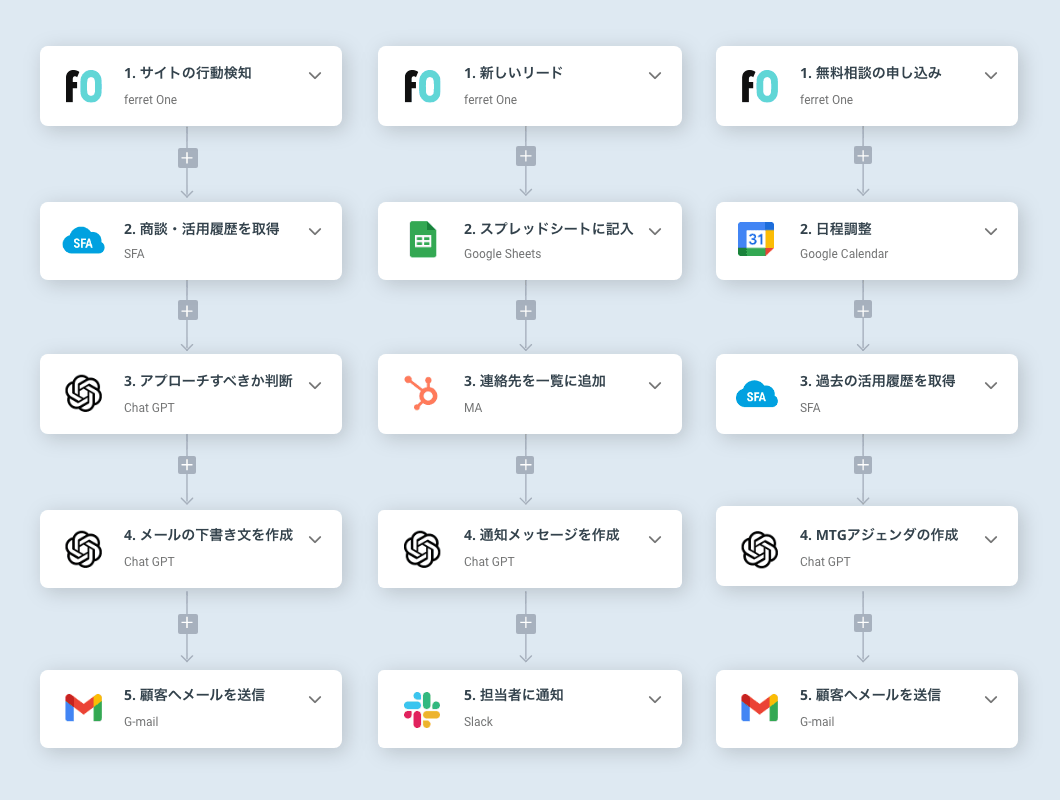Open the 過去の活用履歴を取得 step dropdown chevron
The image size is (1060, 800).
click(991, 385)
